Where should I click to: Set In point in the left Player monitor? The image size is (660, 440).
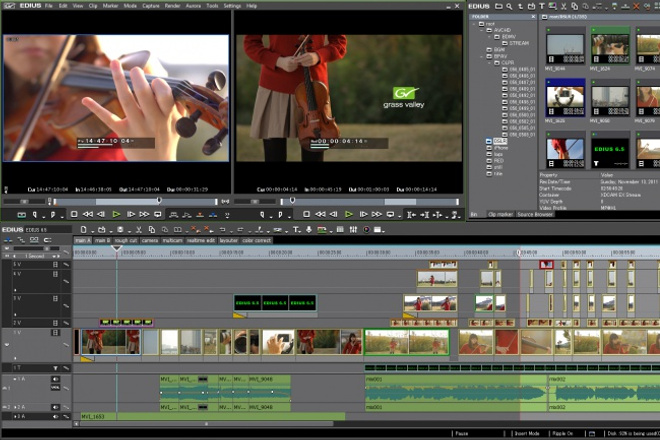click(x=35, y=215)
